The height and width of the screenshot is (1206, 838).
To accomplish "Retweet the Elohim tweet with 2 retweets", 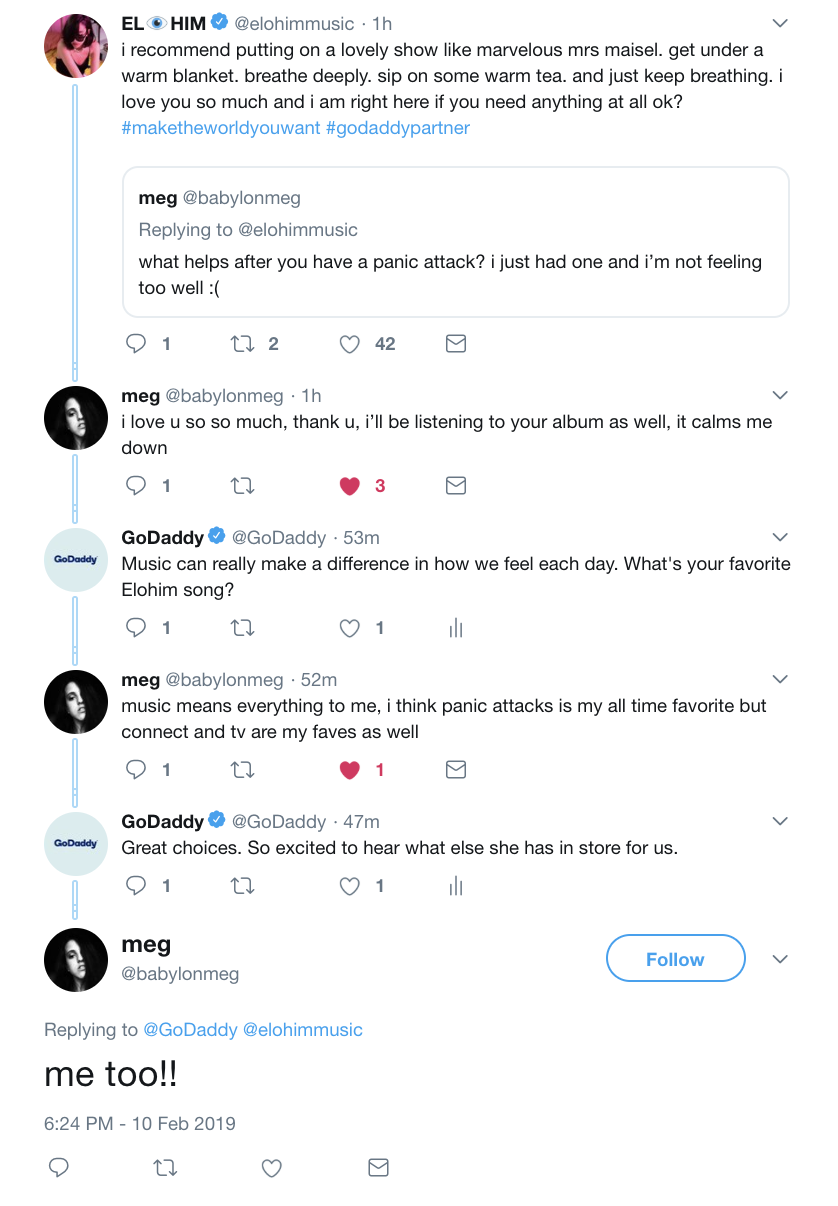I will pyautogui.click(x=242, y=344).
